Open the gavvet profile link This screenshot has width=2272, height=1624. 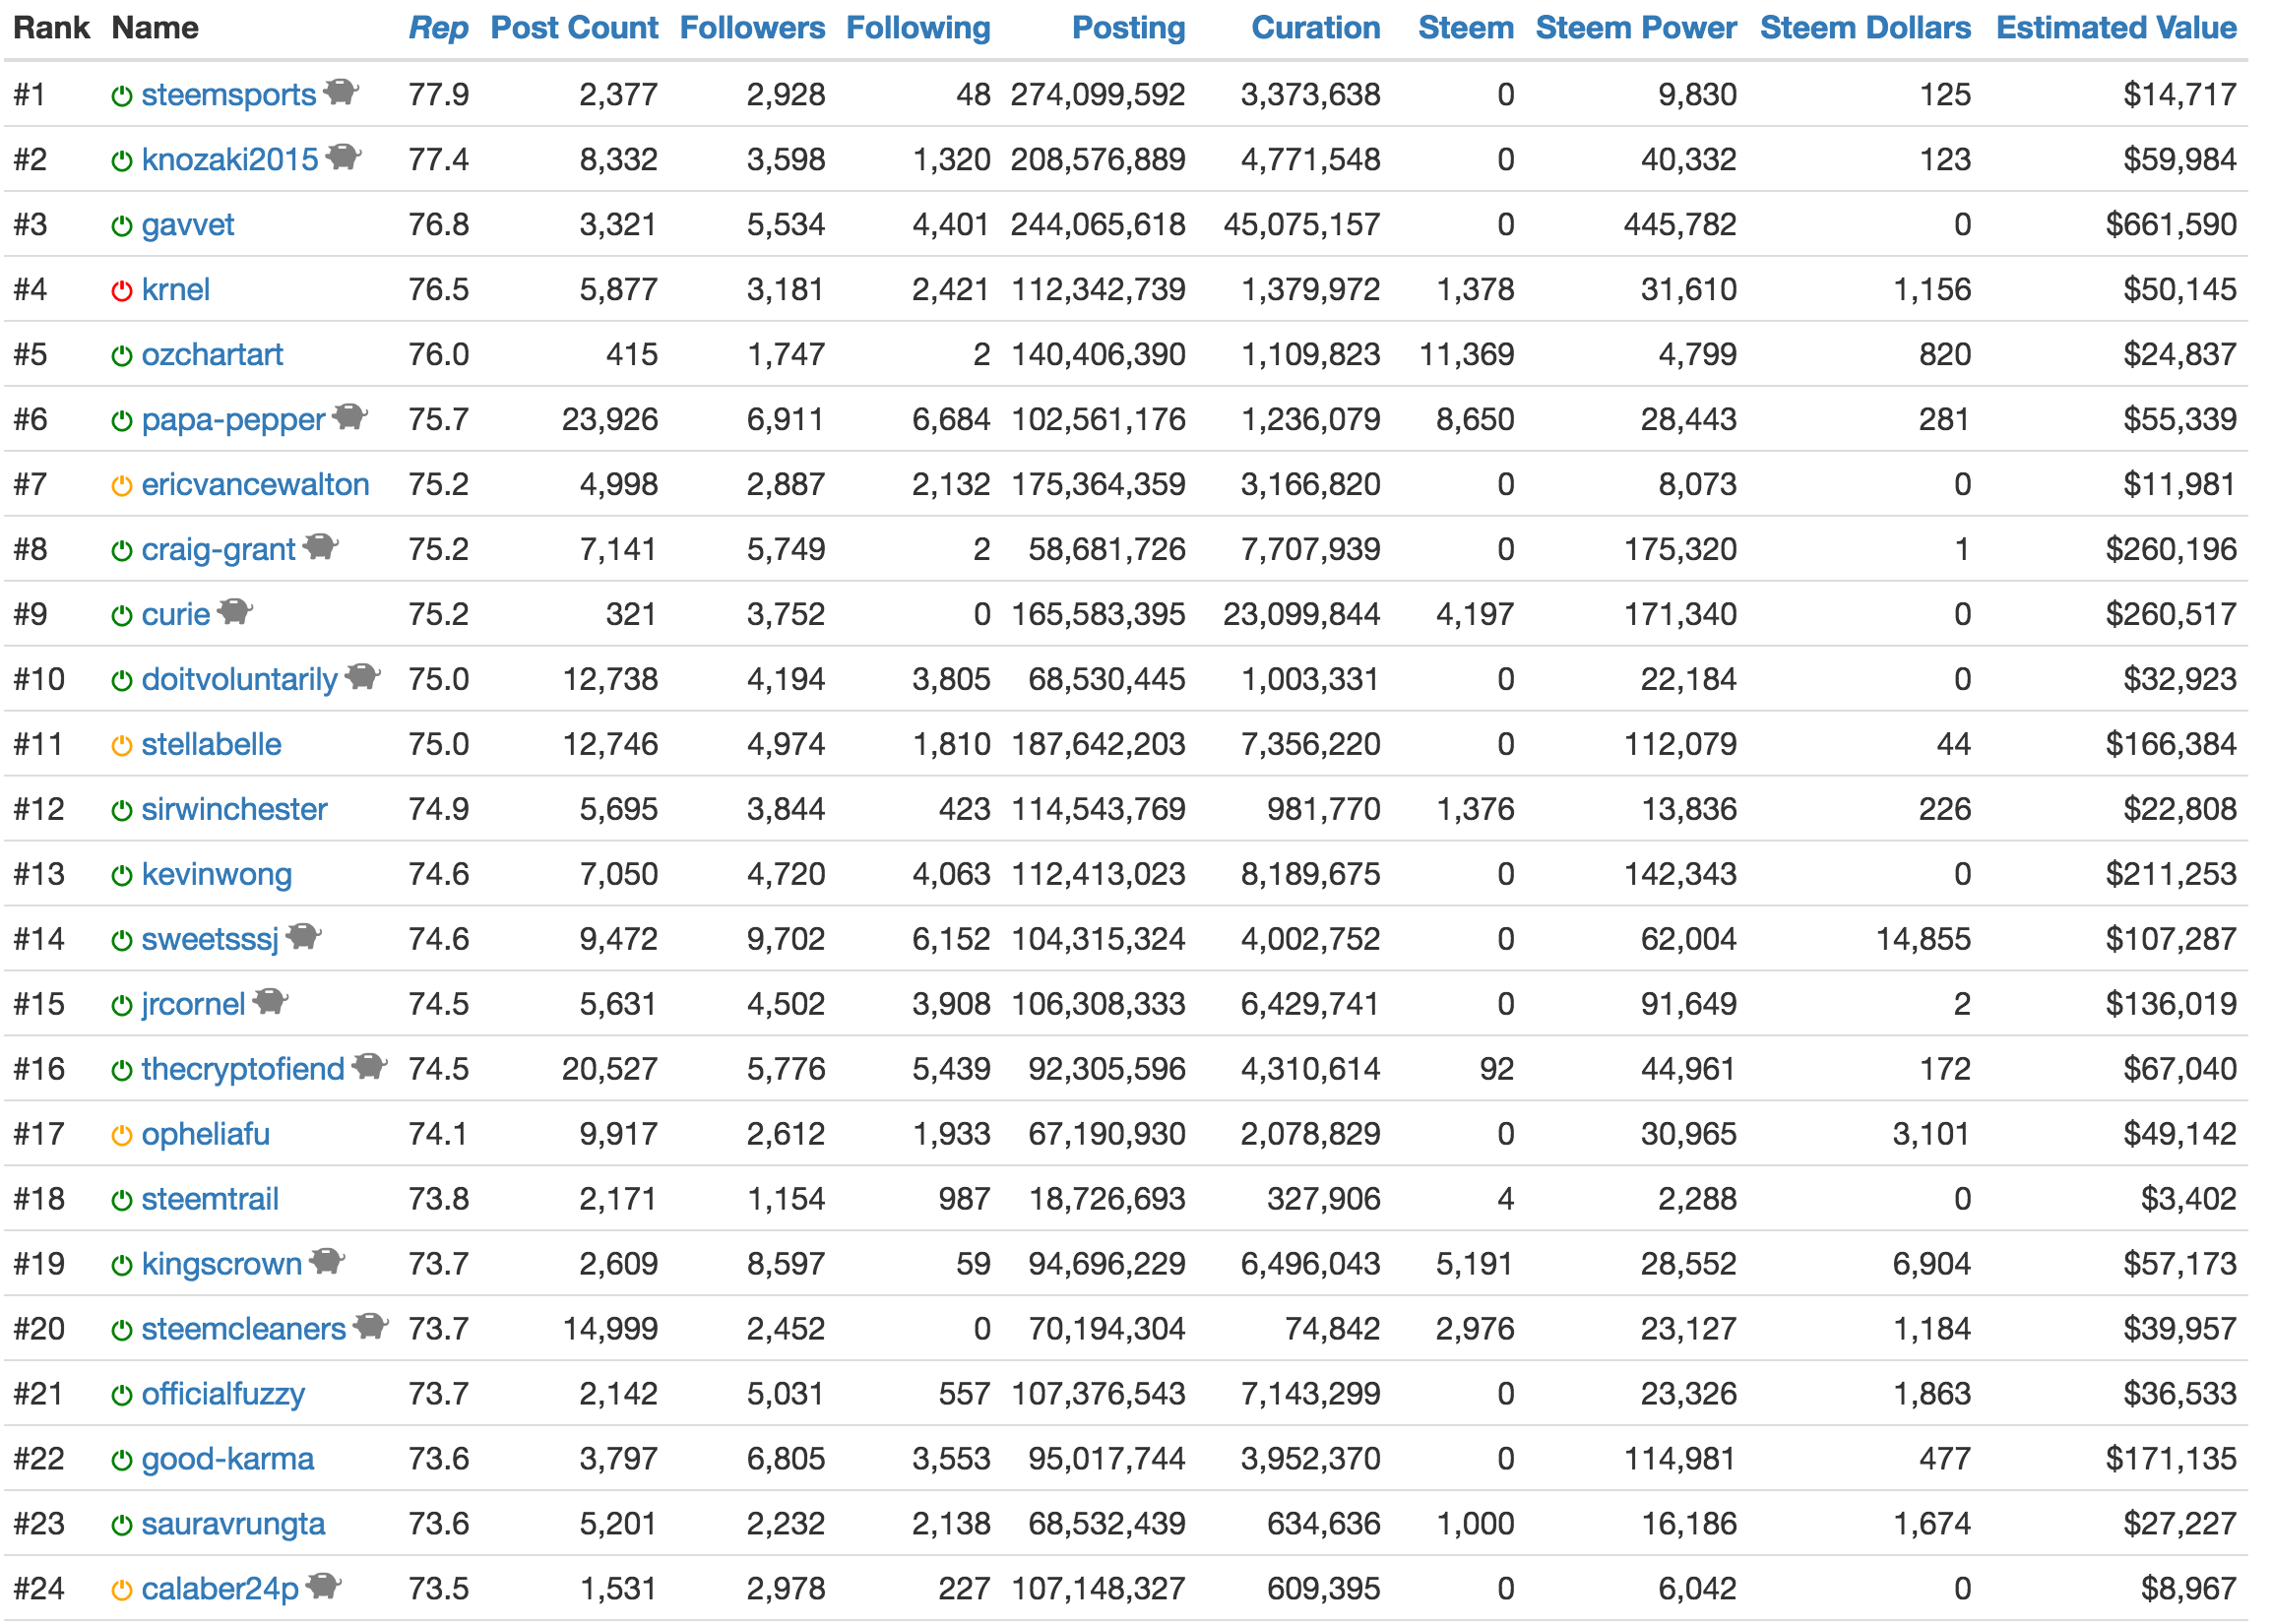188,225
